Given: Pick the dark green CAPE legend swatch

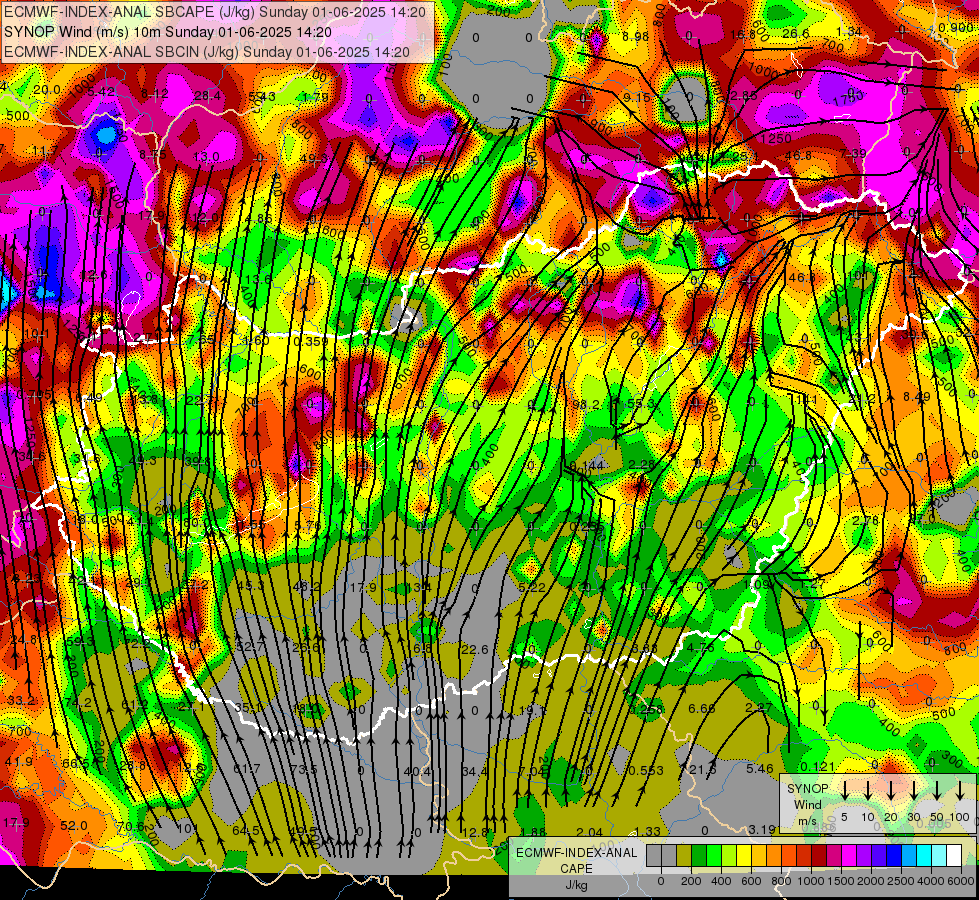Looking at the screenshot, I should [x=699, y=856].
